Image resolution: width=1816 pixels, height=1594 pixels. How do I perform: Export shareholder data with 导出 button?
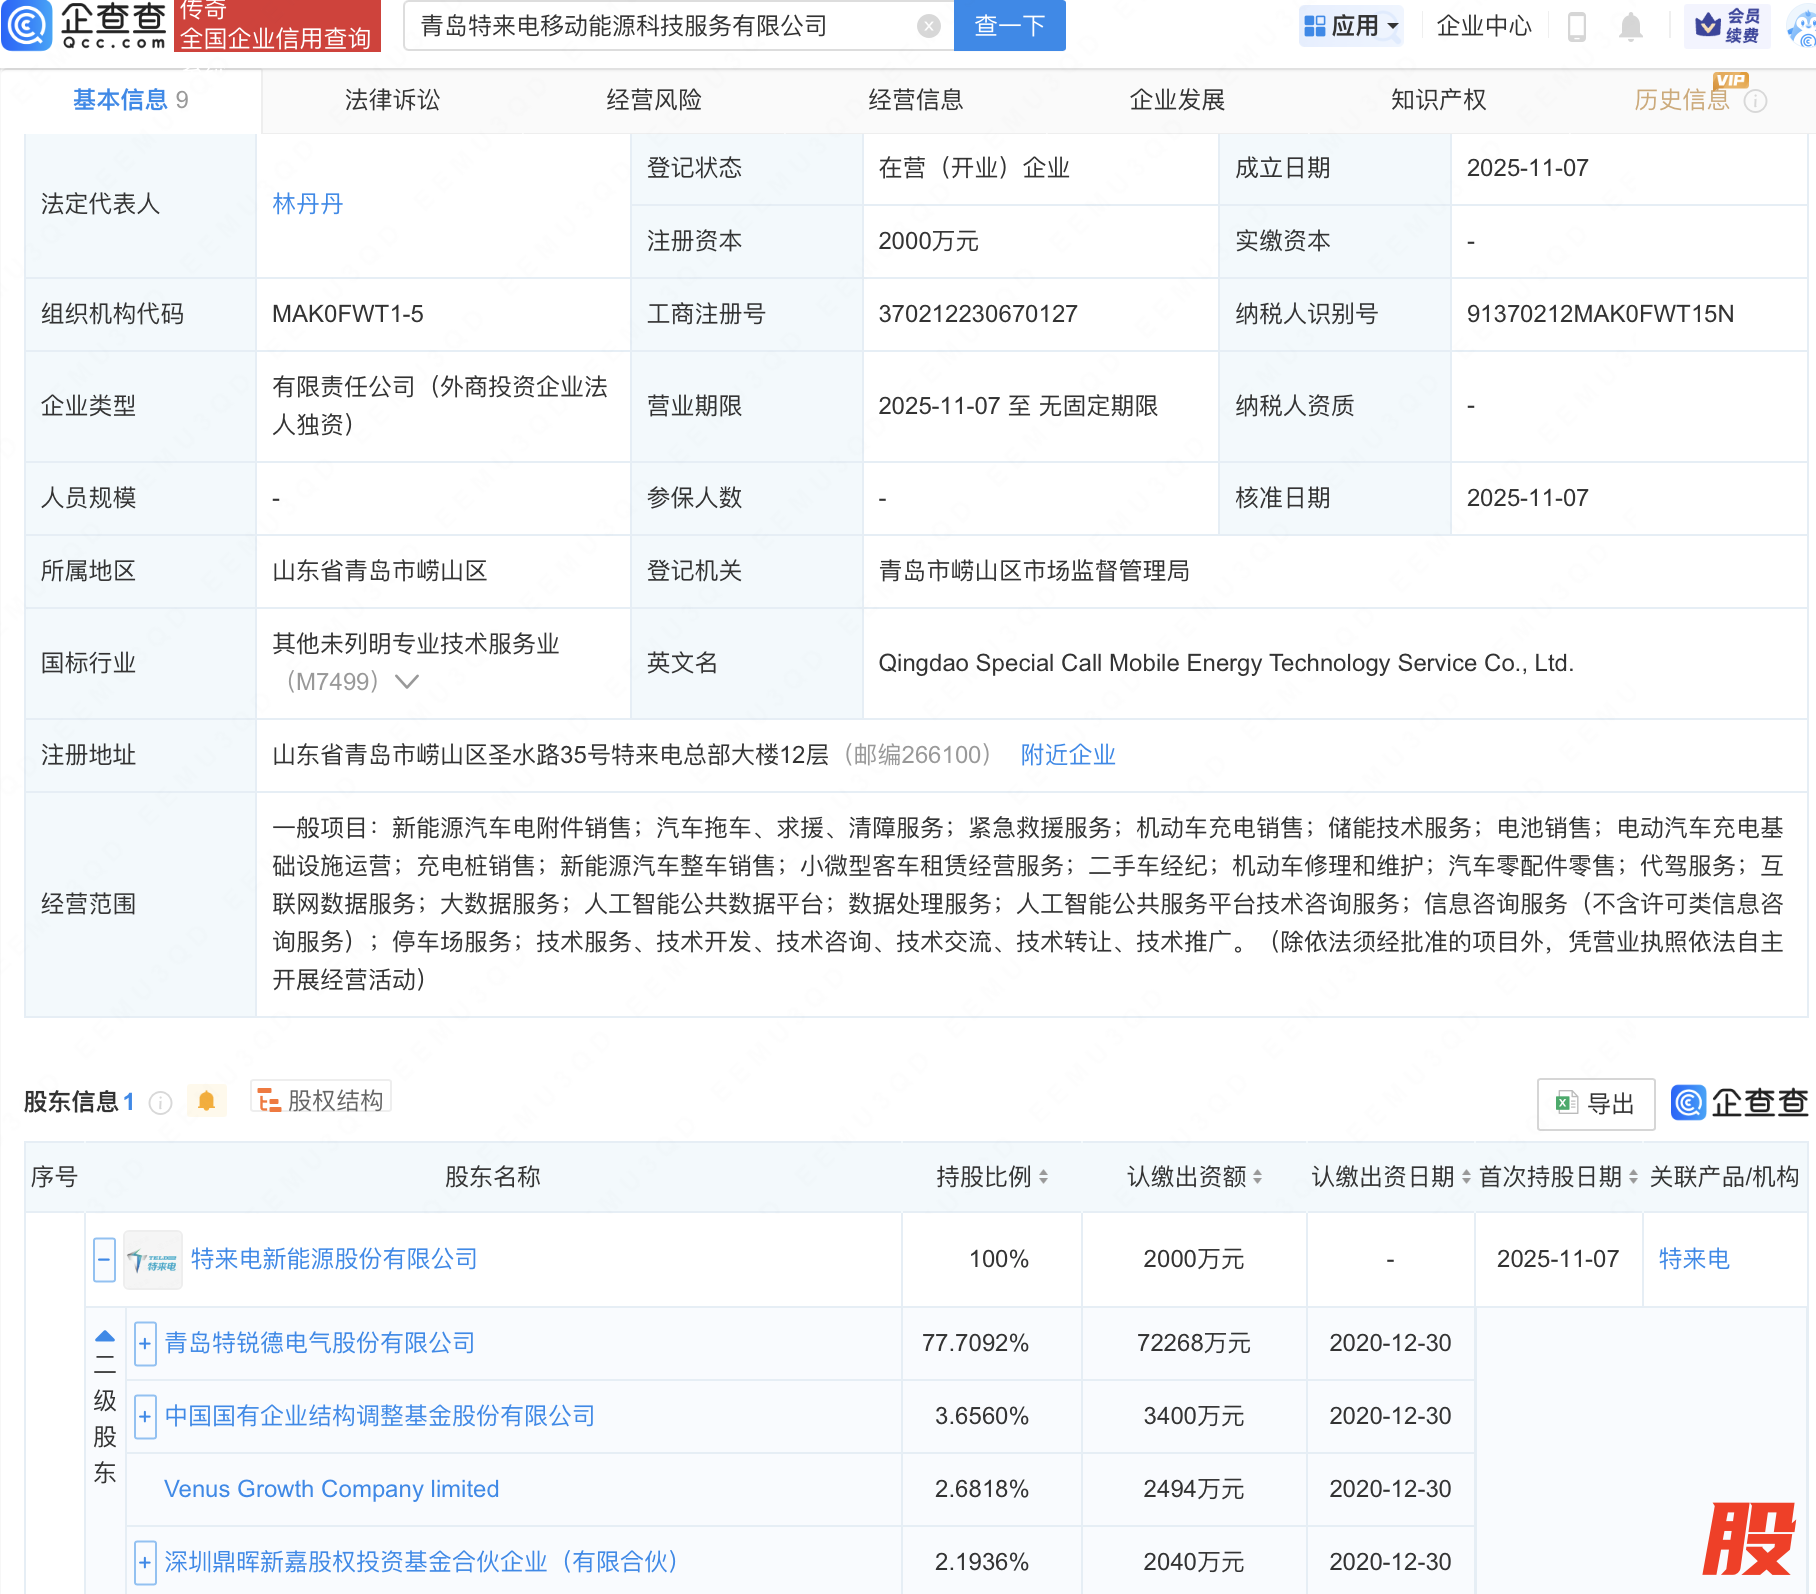[1595, 1103]
